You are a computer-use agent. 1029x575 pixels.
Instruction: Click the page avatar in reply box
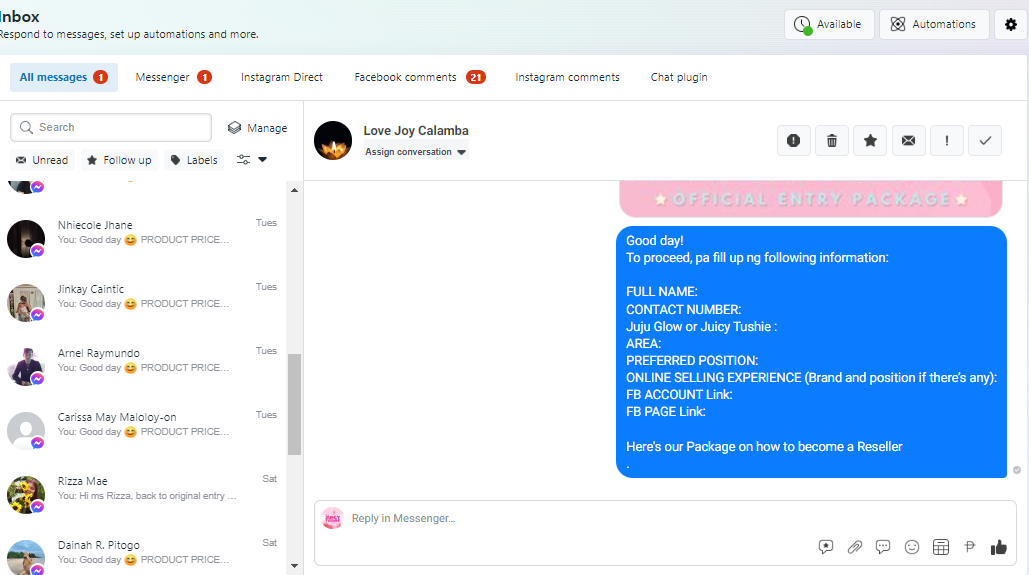(333, 519)
